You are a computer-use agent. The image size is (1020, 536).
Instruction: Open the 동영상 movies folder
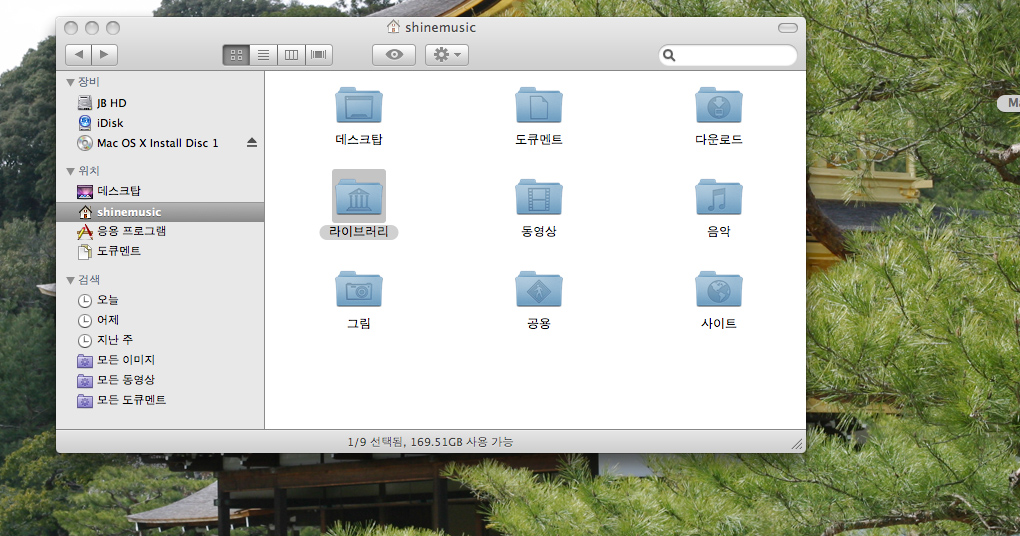(538, 198)
